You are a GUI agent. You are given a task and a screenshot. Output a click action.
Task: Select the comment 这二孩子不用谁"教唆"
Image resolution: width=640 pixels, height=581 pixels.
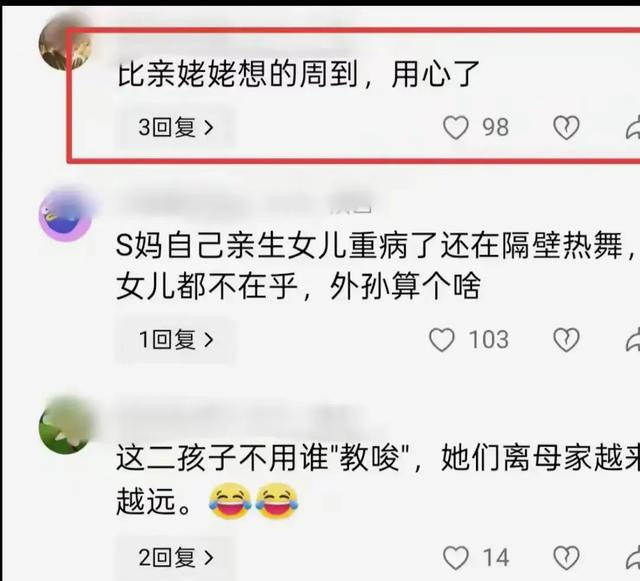point(378,480)
